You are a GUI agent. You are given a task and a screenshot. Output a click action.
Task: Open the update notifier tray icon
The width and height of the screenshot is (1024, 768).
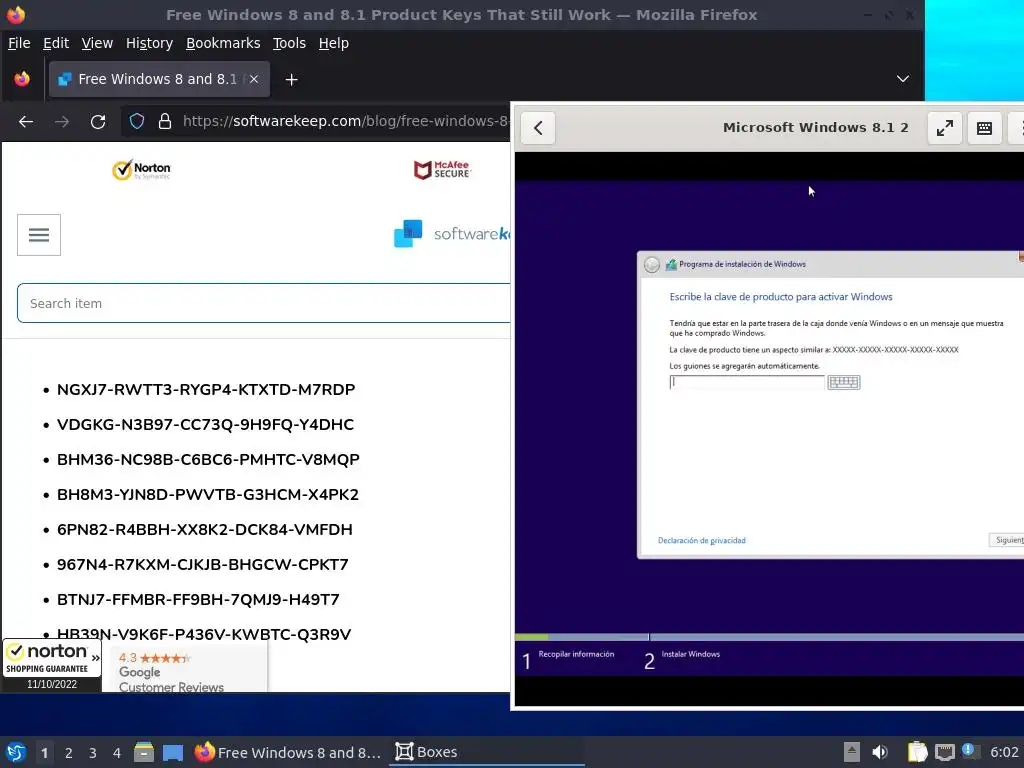(970, 752)
